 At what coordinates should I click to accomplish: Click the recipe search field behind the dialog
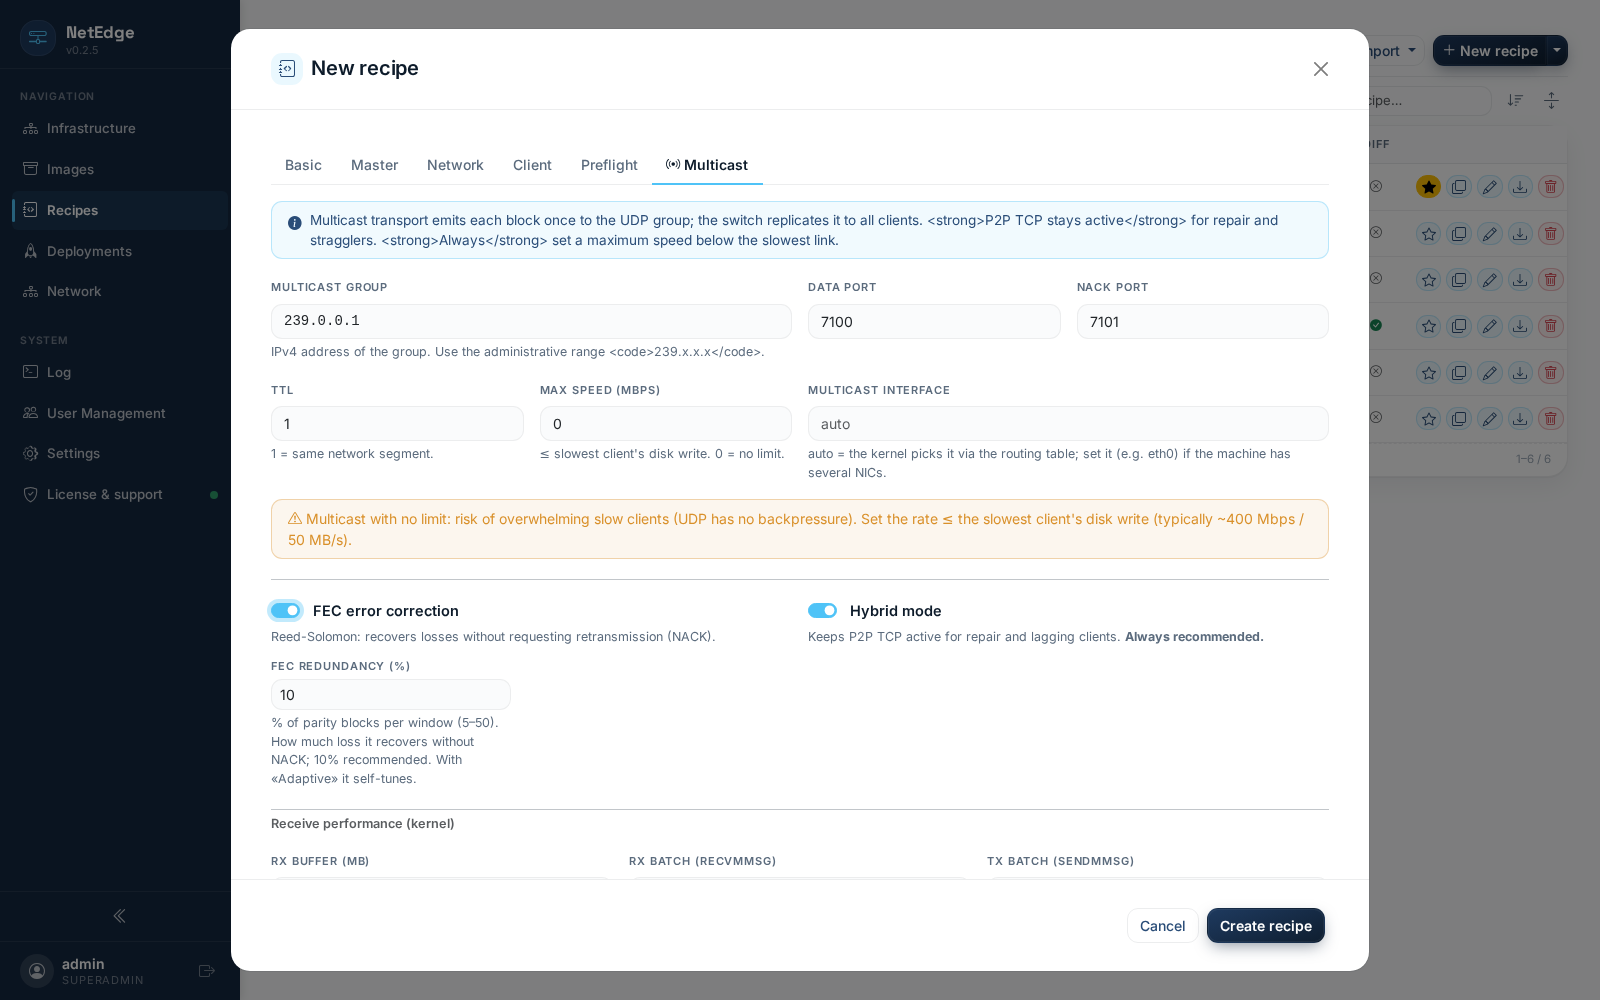click(1428, 100)
